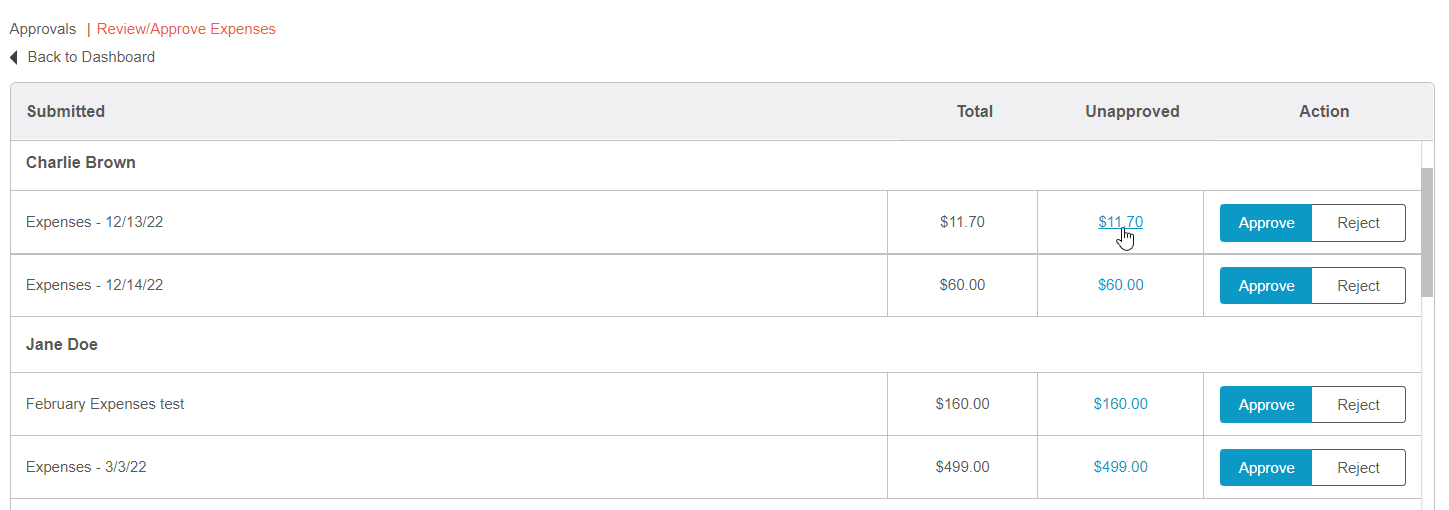
Task: Open the $499.00 unapproved amount link
Action: pyautogui.click(x=1120, y=467)
